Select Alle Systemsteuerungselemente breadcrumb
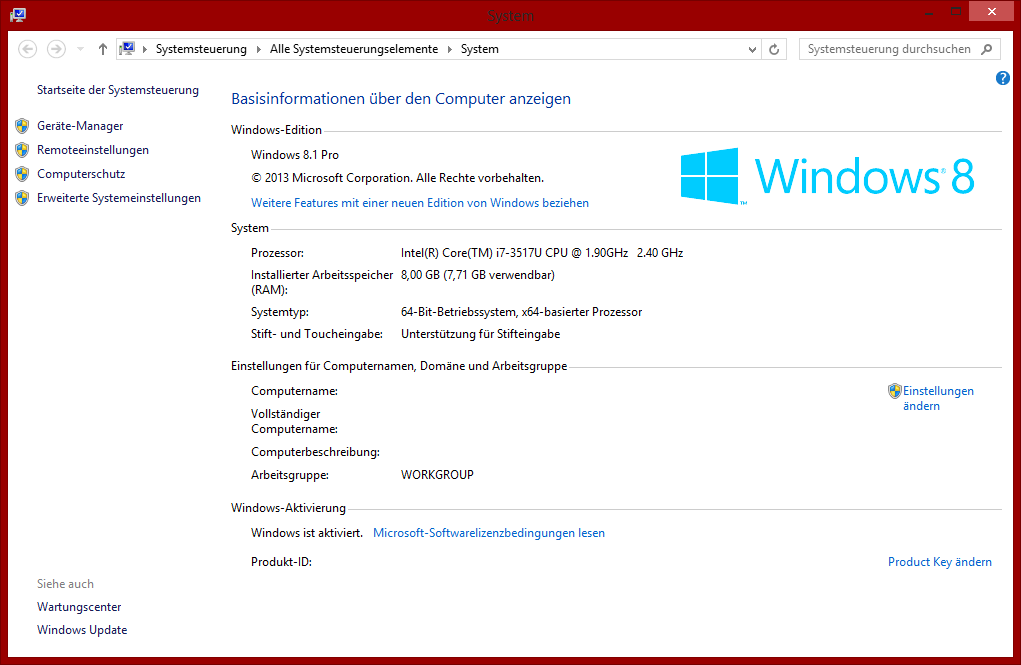The height and width of the screenshot is (665, 1021). 354,49
